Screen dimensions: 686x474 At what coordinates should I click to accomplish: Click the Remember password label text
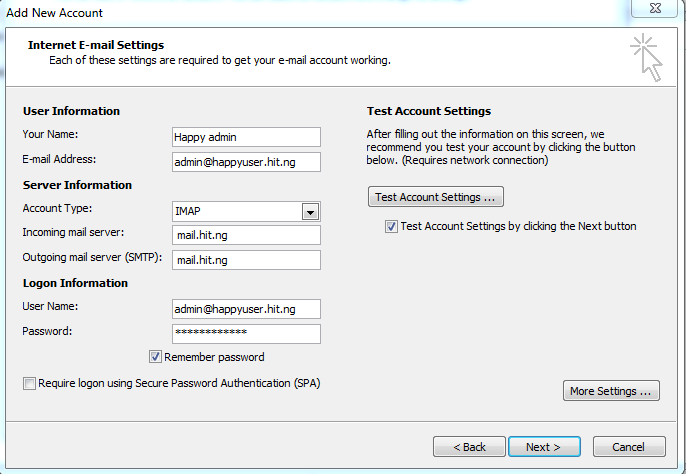(x=214, y=357)
